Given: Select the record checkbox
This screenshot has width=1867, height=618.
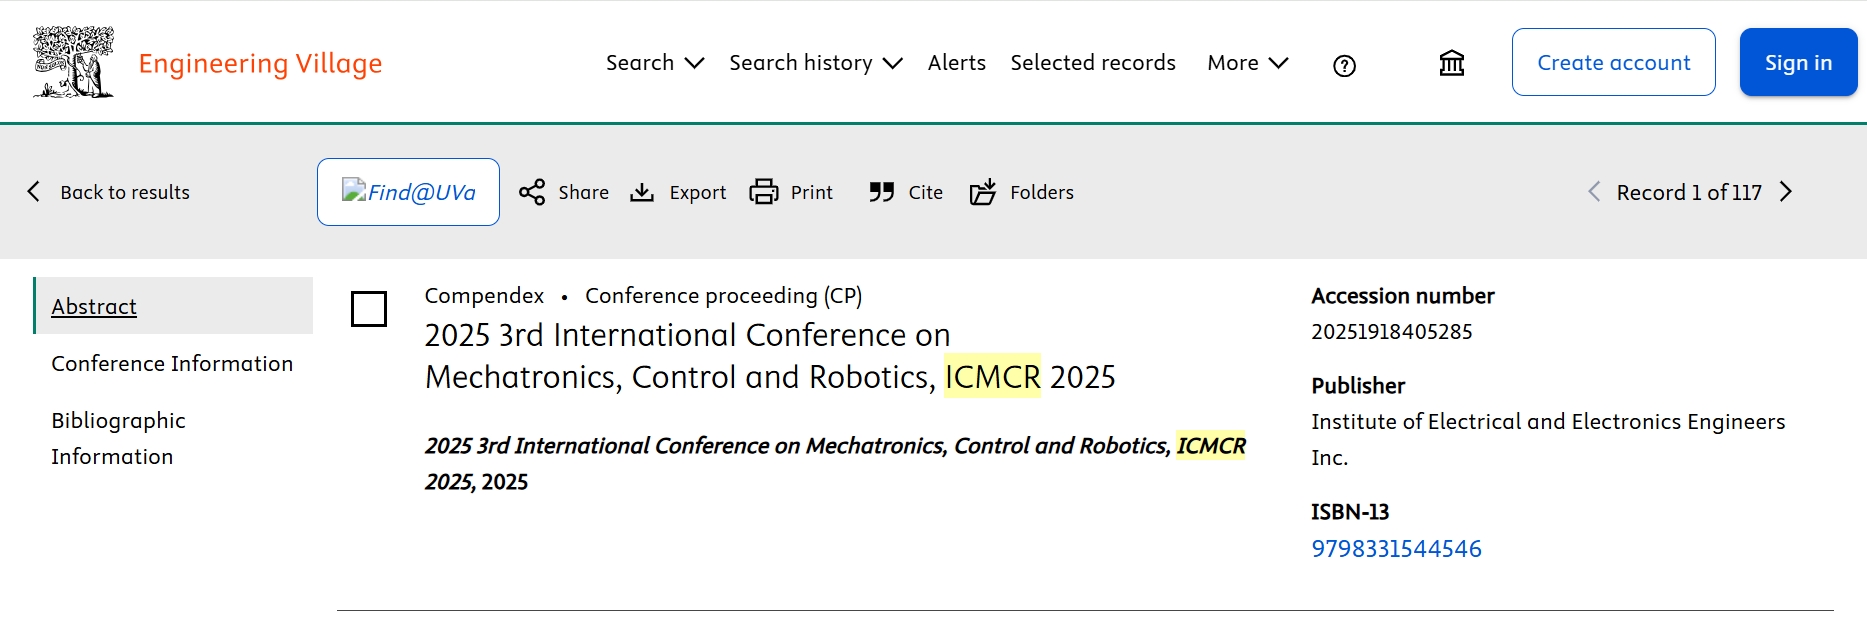Looking at the screenshot, I should [369, 309].
